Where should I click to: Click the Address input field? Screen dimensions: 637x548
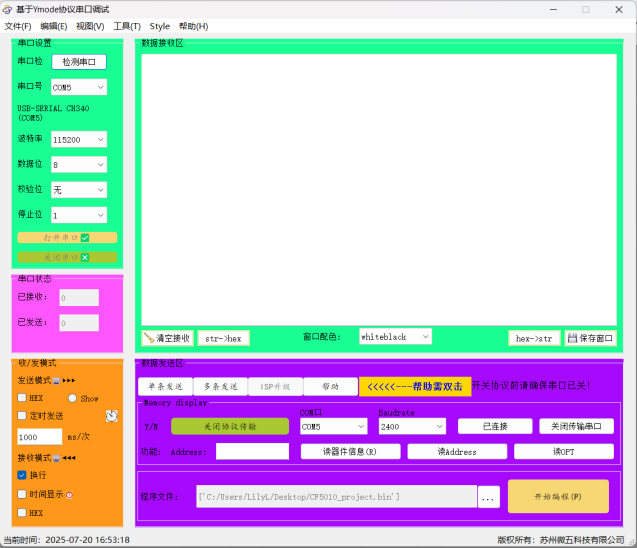point(251,452)
